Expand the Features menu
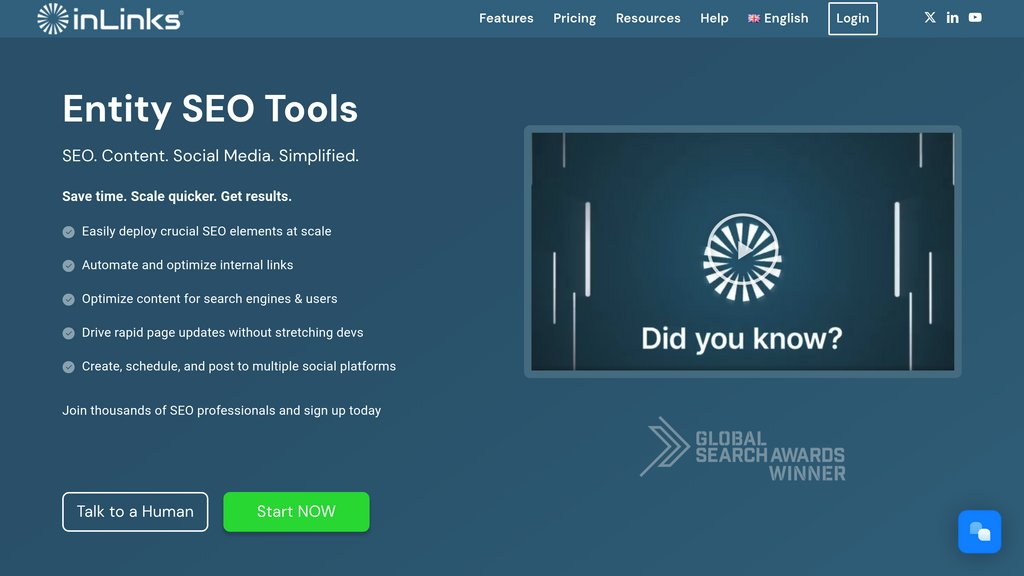This screenshot has width=1024, height=576. 506,18
